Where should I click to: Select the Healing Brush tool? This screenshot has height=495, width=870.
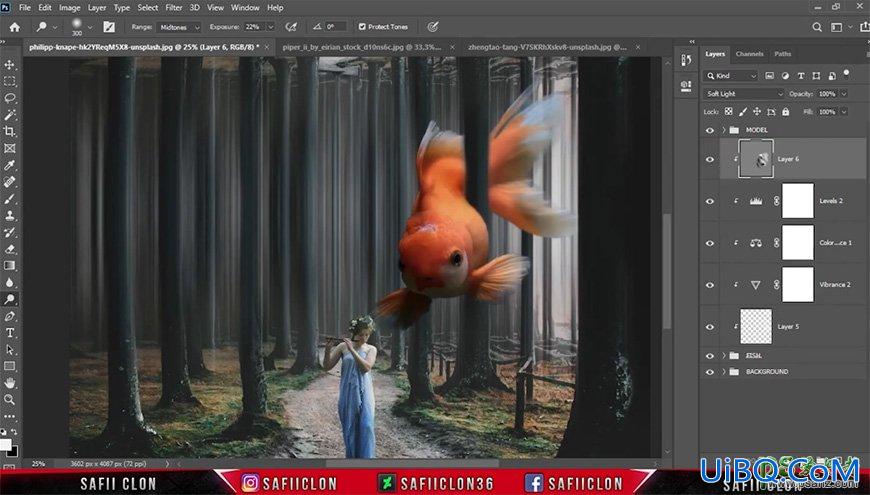tap(9, 182)
